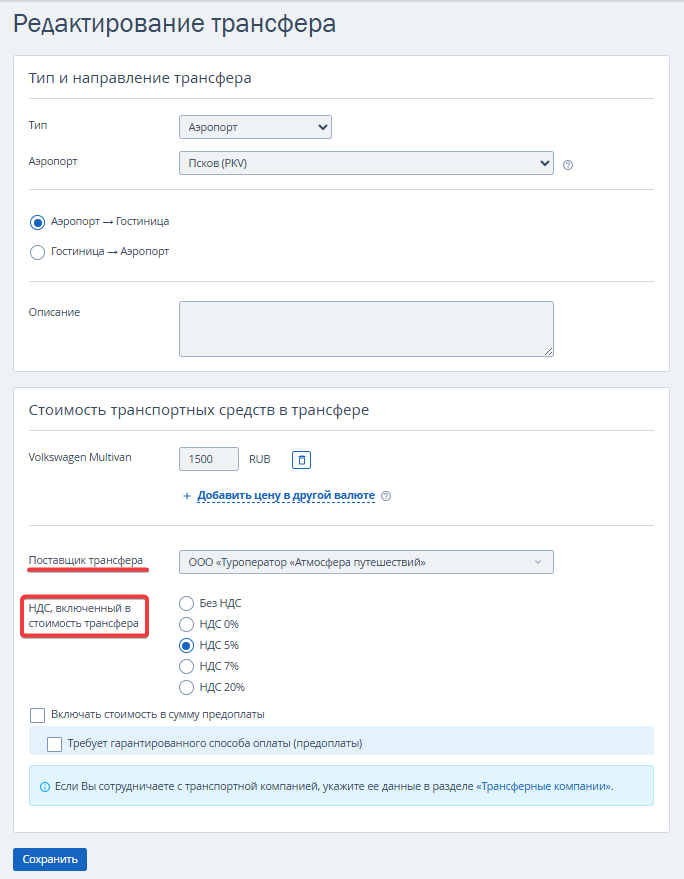Viewport: 684px width, 879px height.
Task: Click Добавить цену в другой валюте link
Action: click(x=286, y=496)
